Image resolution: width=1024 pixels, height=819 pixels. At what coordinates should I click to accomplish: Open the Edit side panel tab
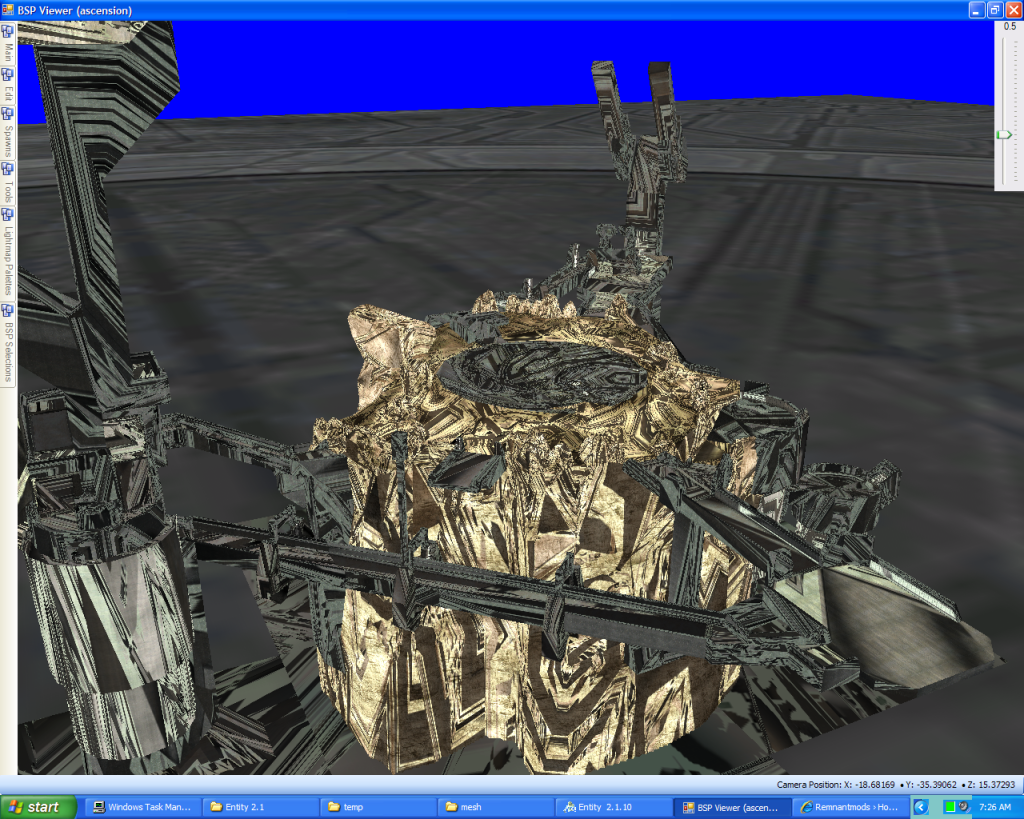[8, 85]
